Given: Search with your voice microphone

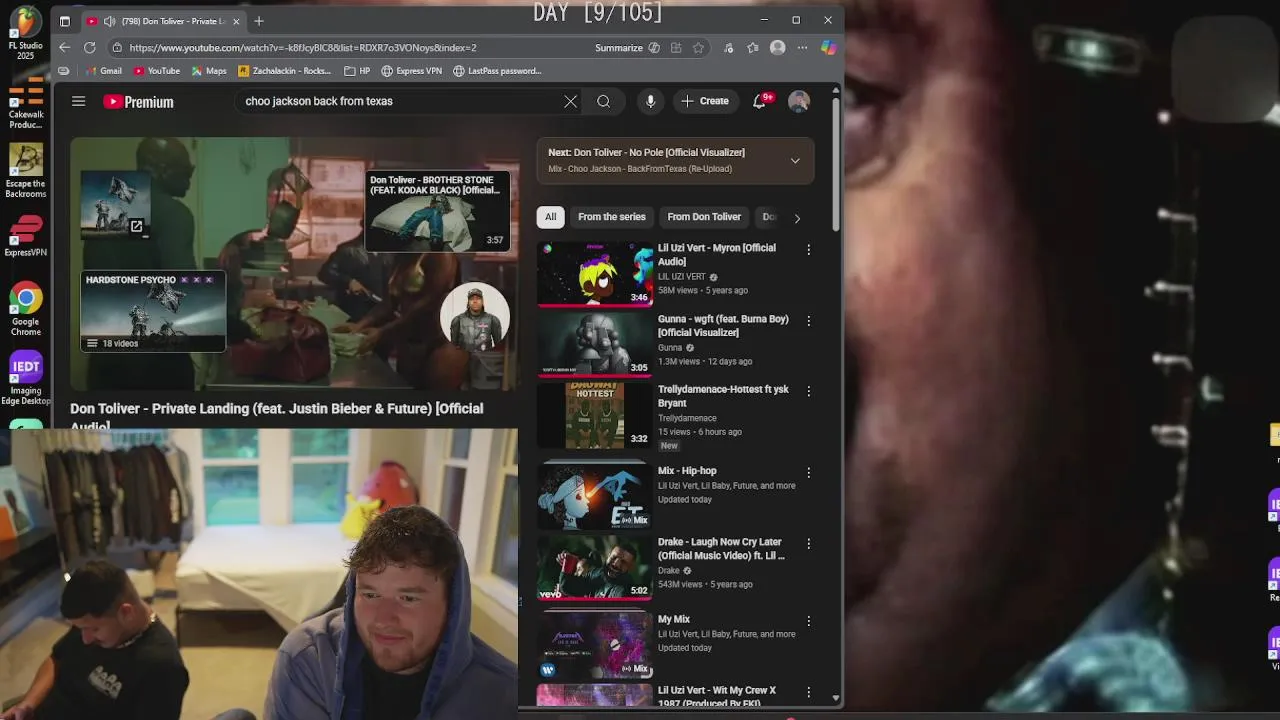Looking at the screenshot, I should 650,101.
